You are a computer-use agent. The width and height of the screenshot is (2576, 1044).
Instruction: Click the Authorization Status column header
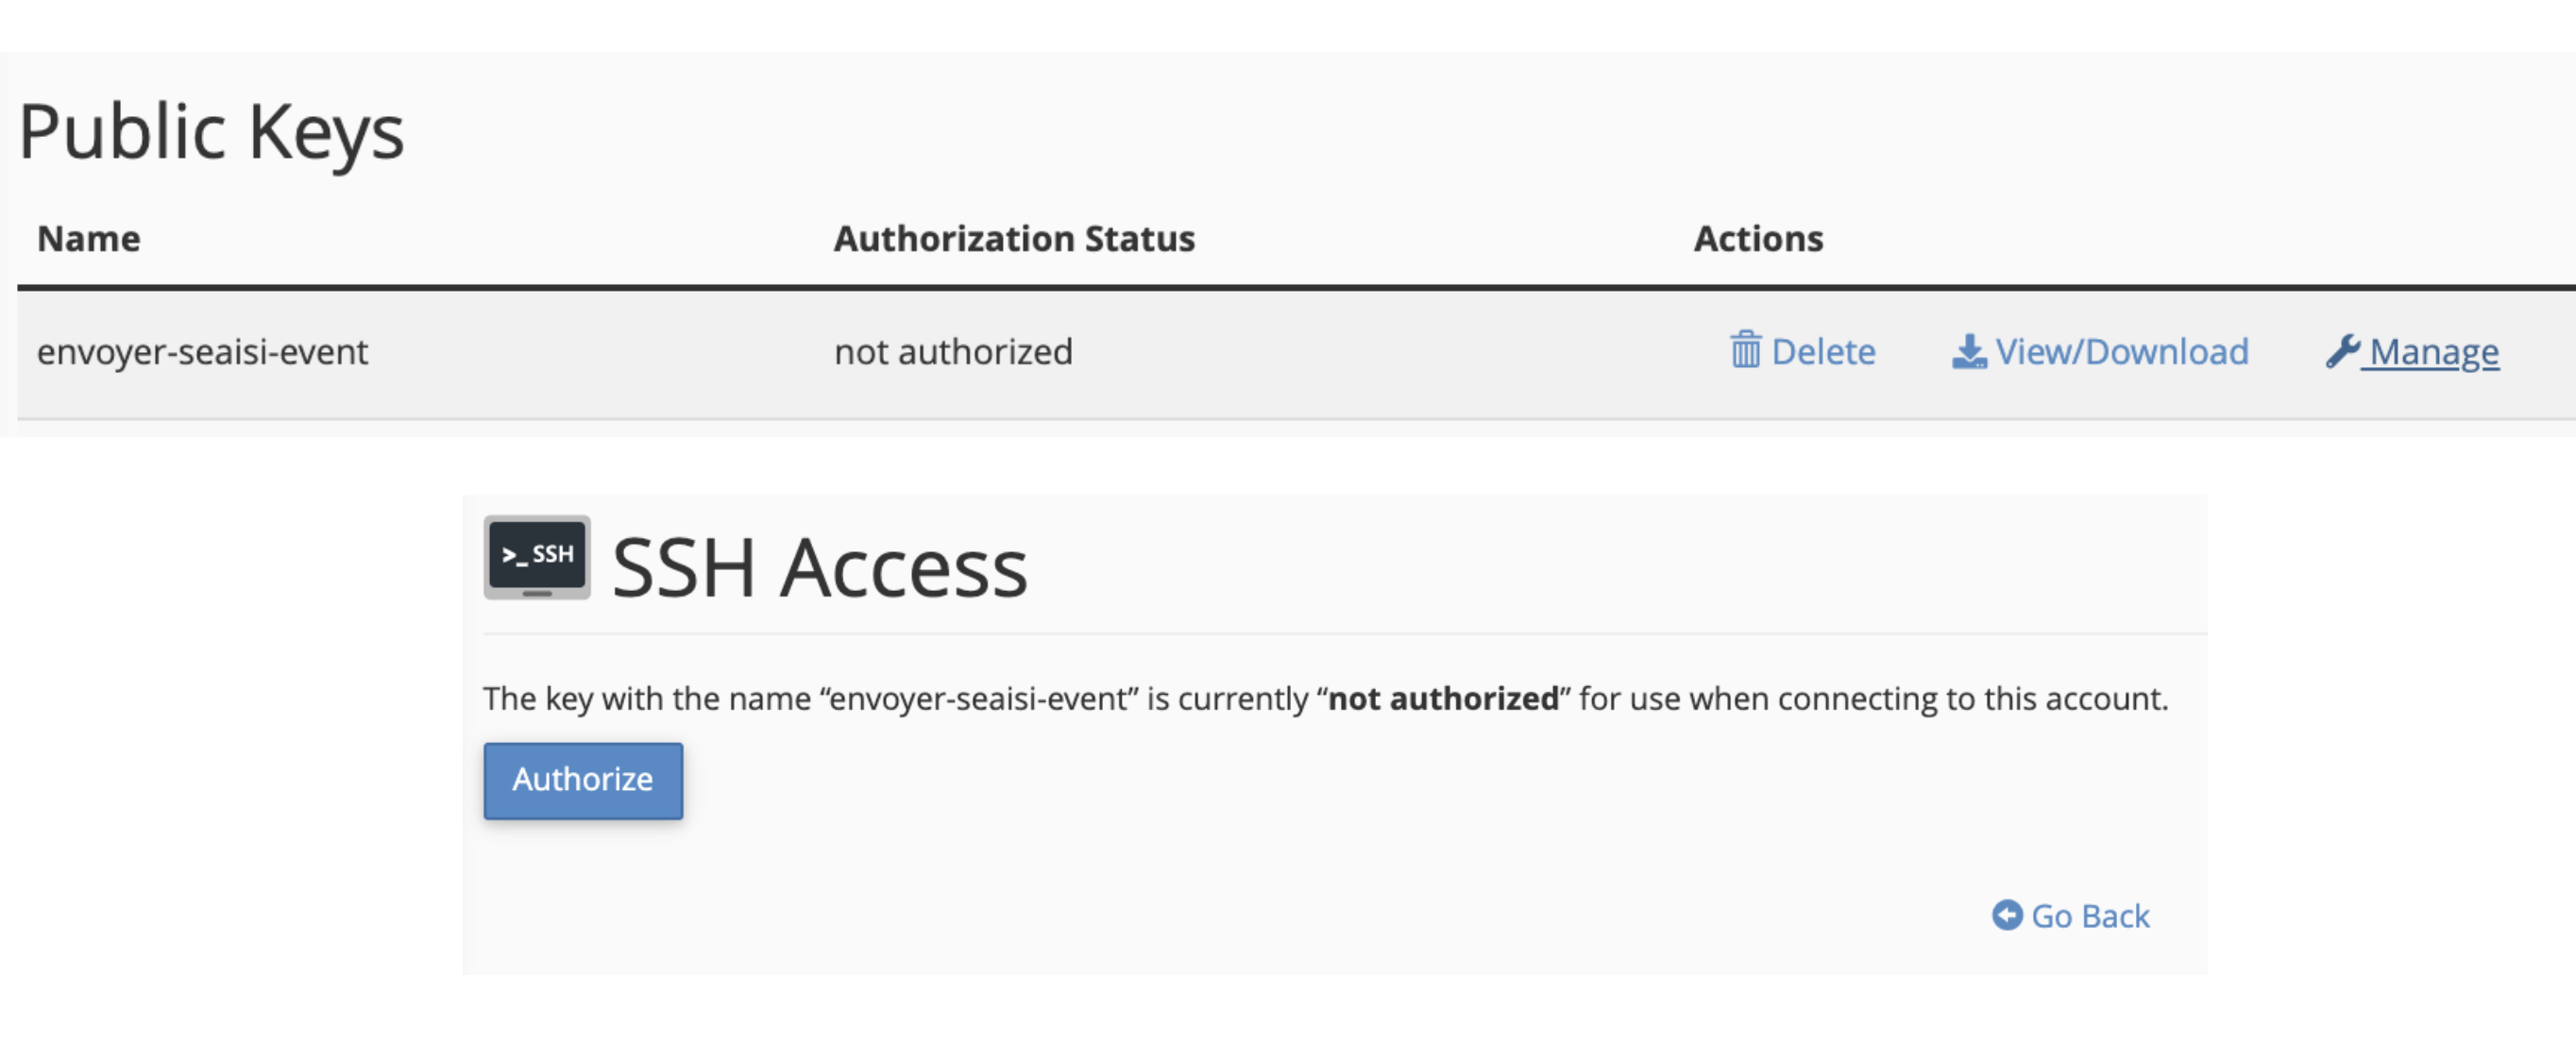(x=1014, y=239)
